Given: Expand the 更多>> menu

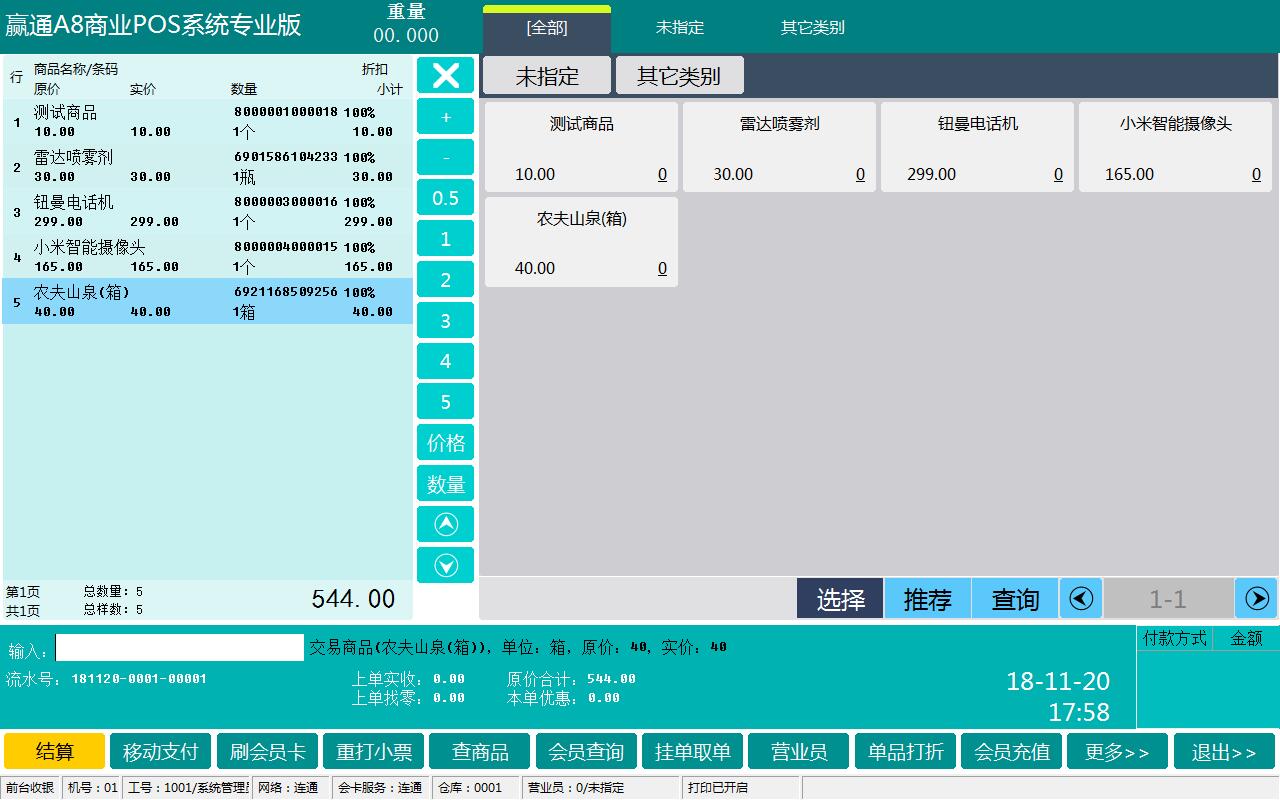Looking at the screenshot, I should click(1117, 751).
